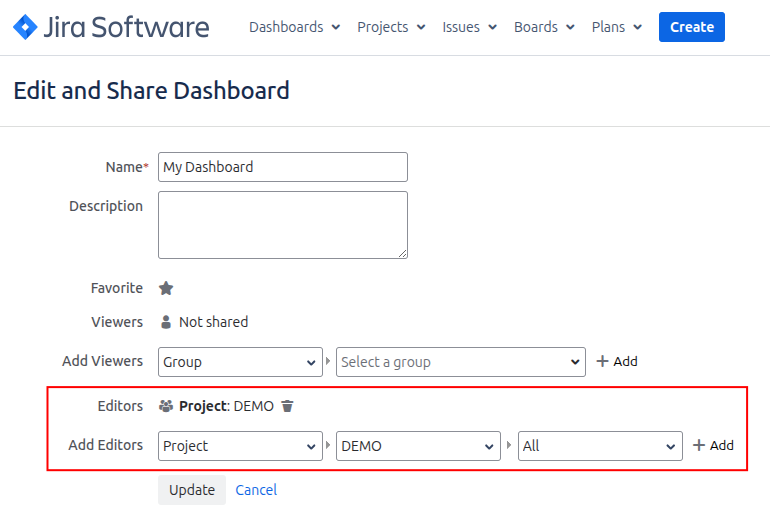
Task: Open the Select a group dropdown
Action: (461, 362)
